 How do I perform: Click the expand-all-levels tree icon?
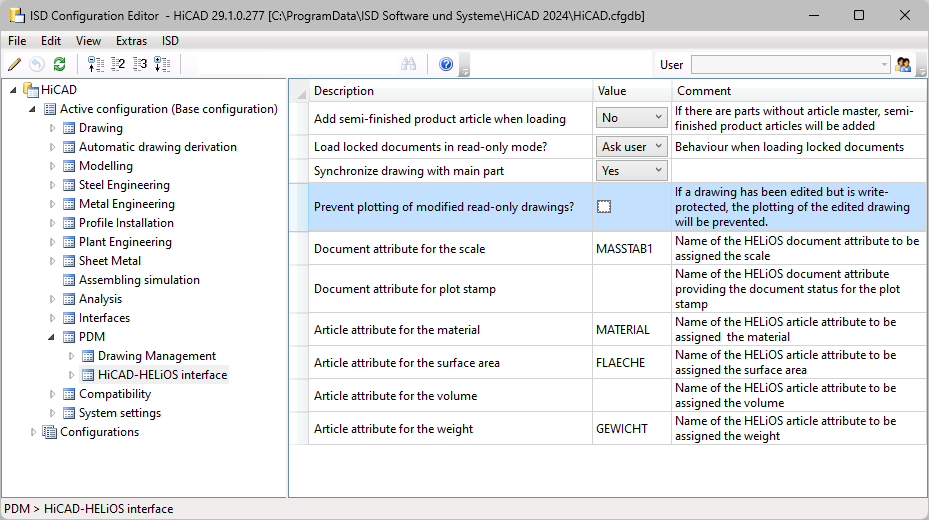162,64
